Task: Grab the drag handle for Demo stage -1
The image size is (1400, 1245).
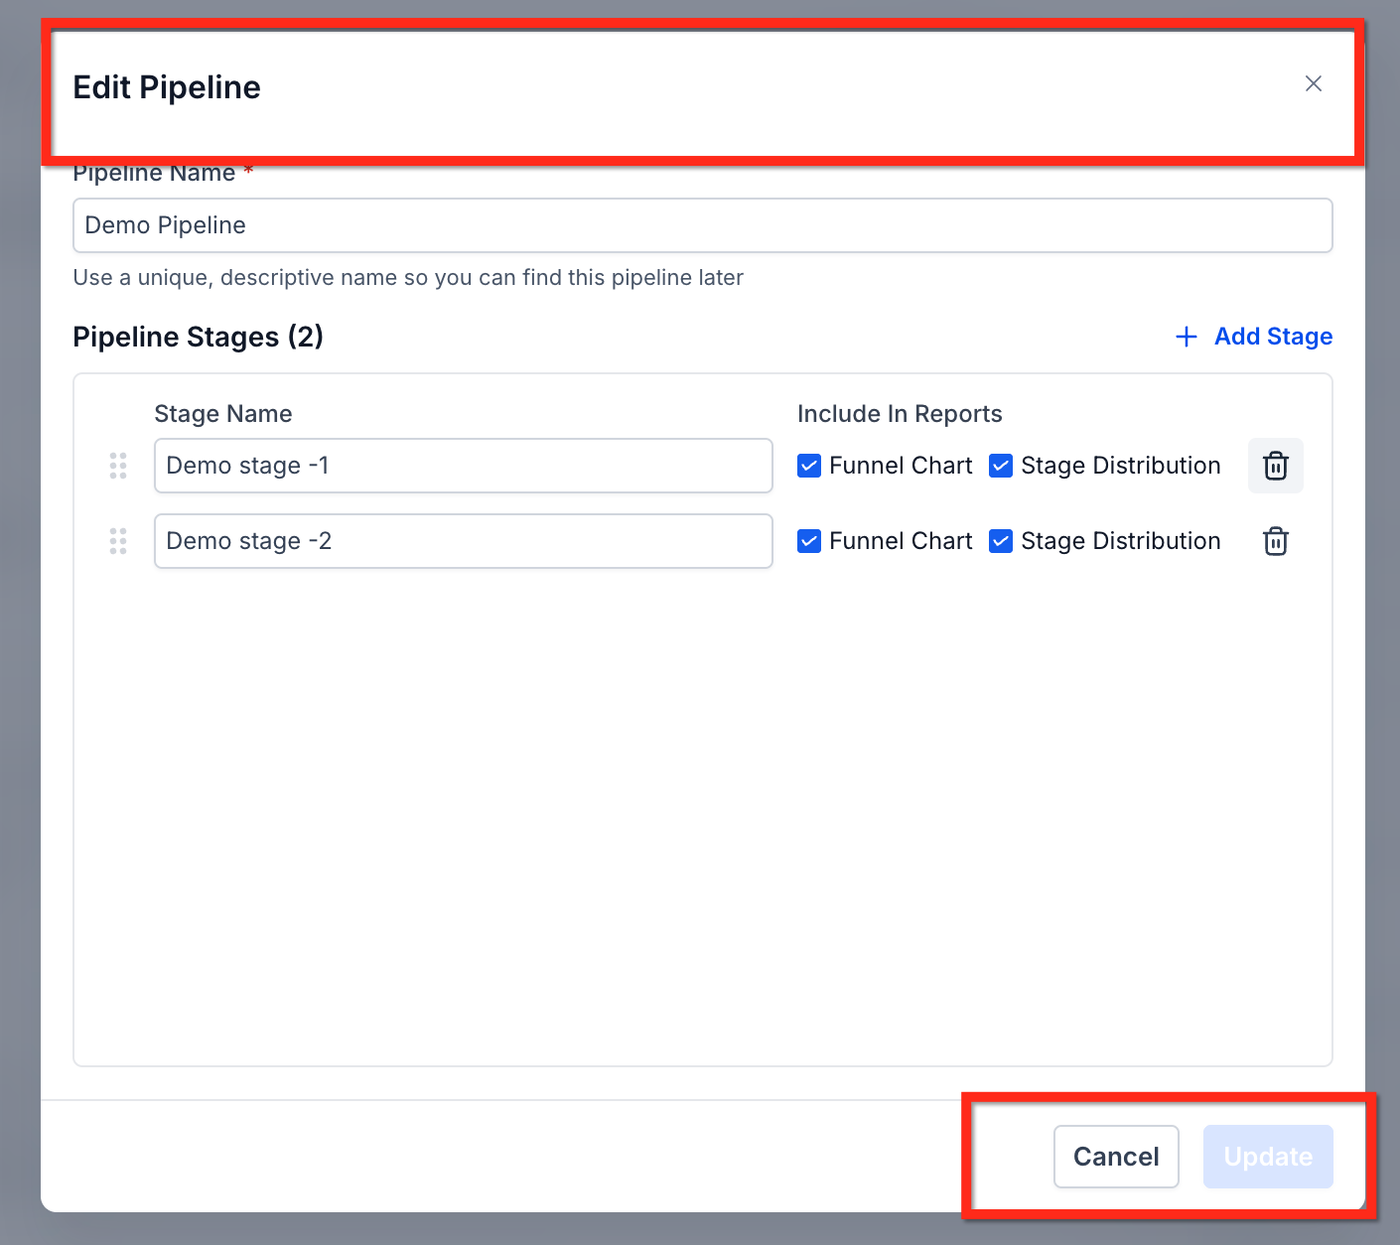Action: coord(118,466)
